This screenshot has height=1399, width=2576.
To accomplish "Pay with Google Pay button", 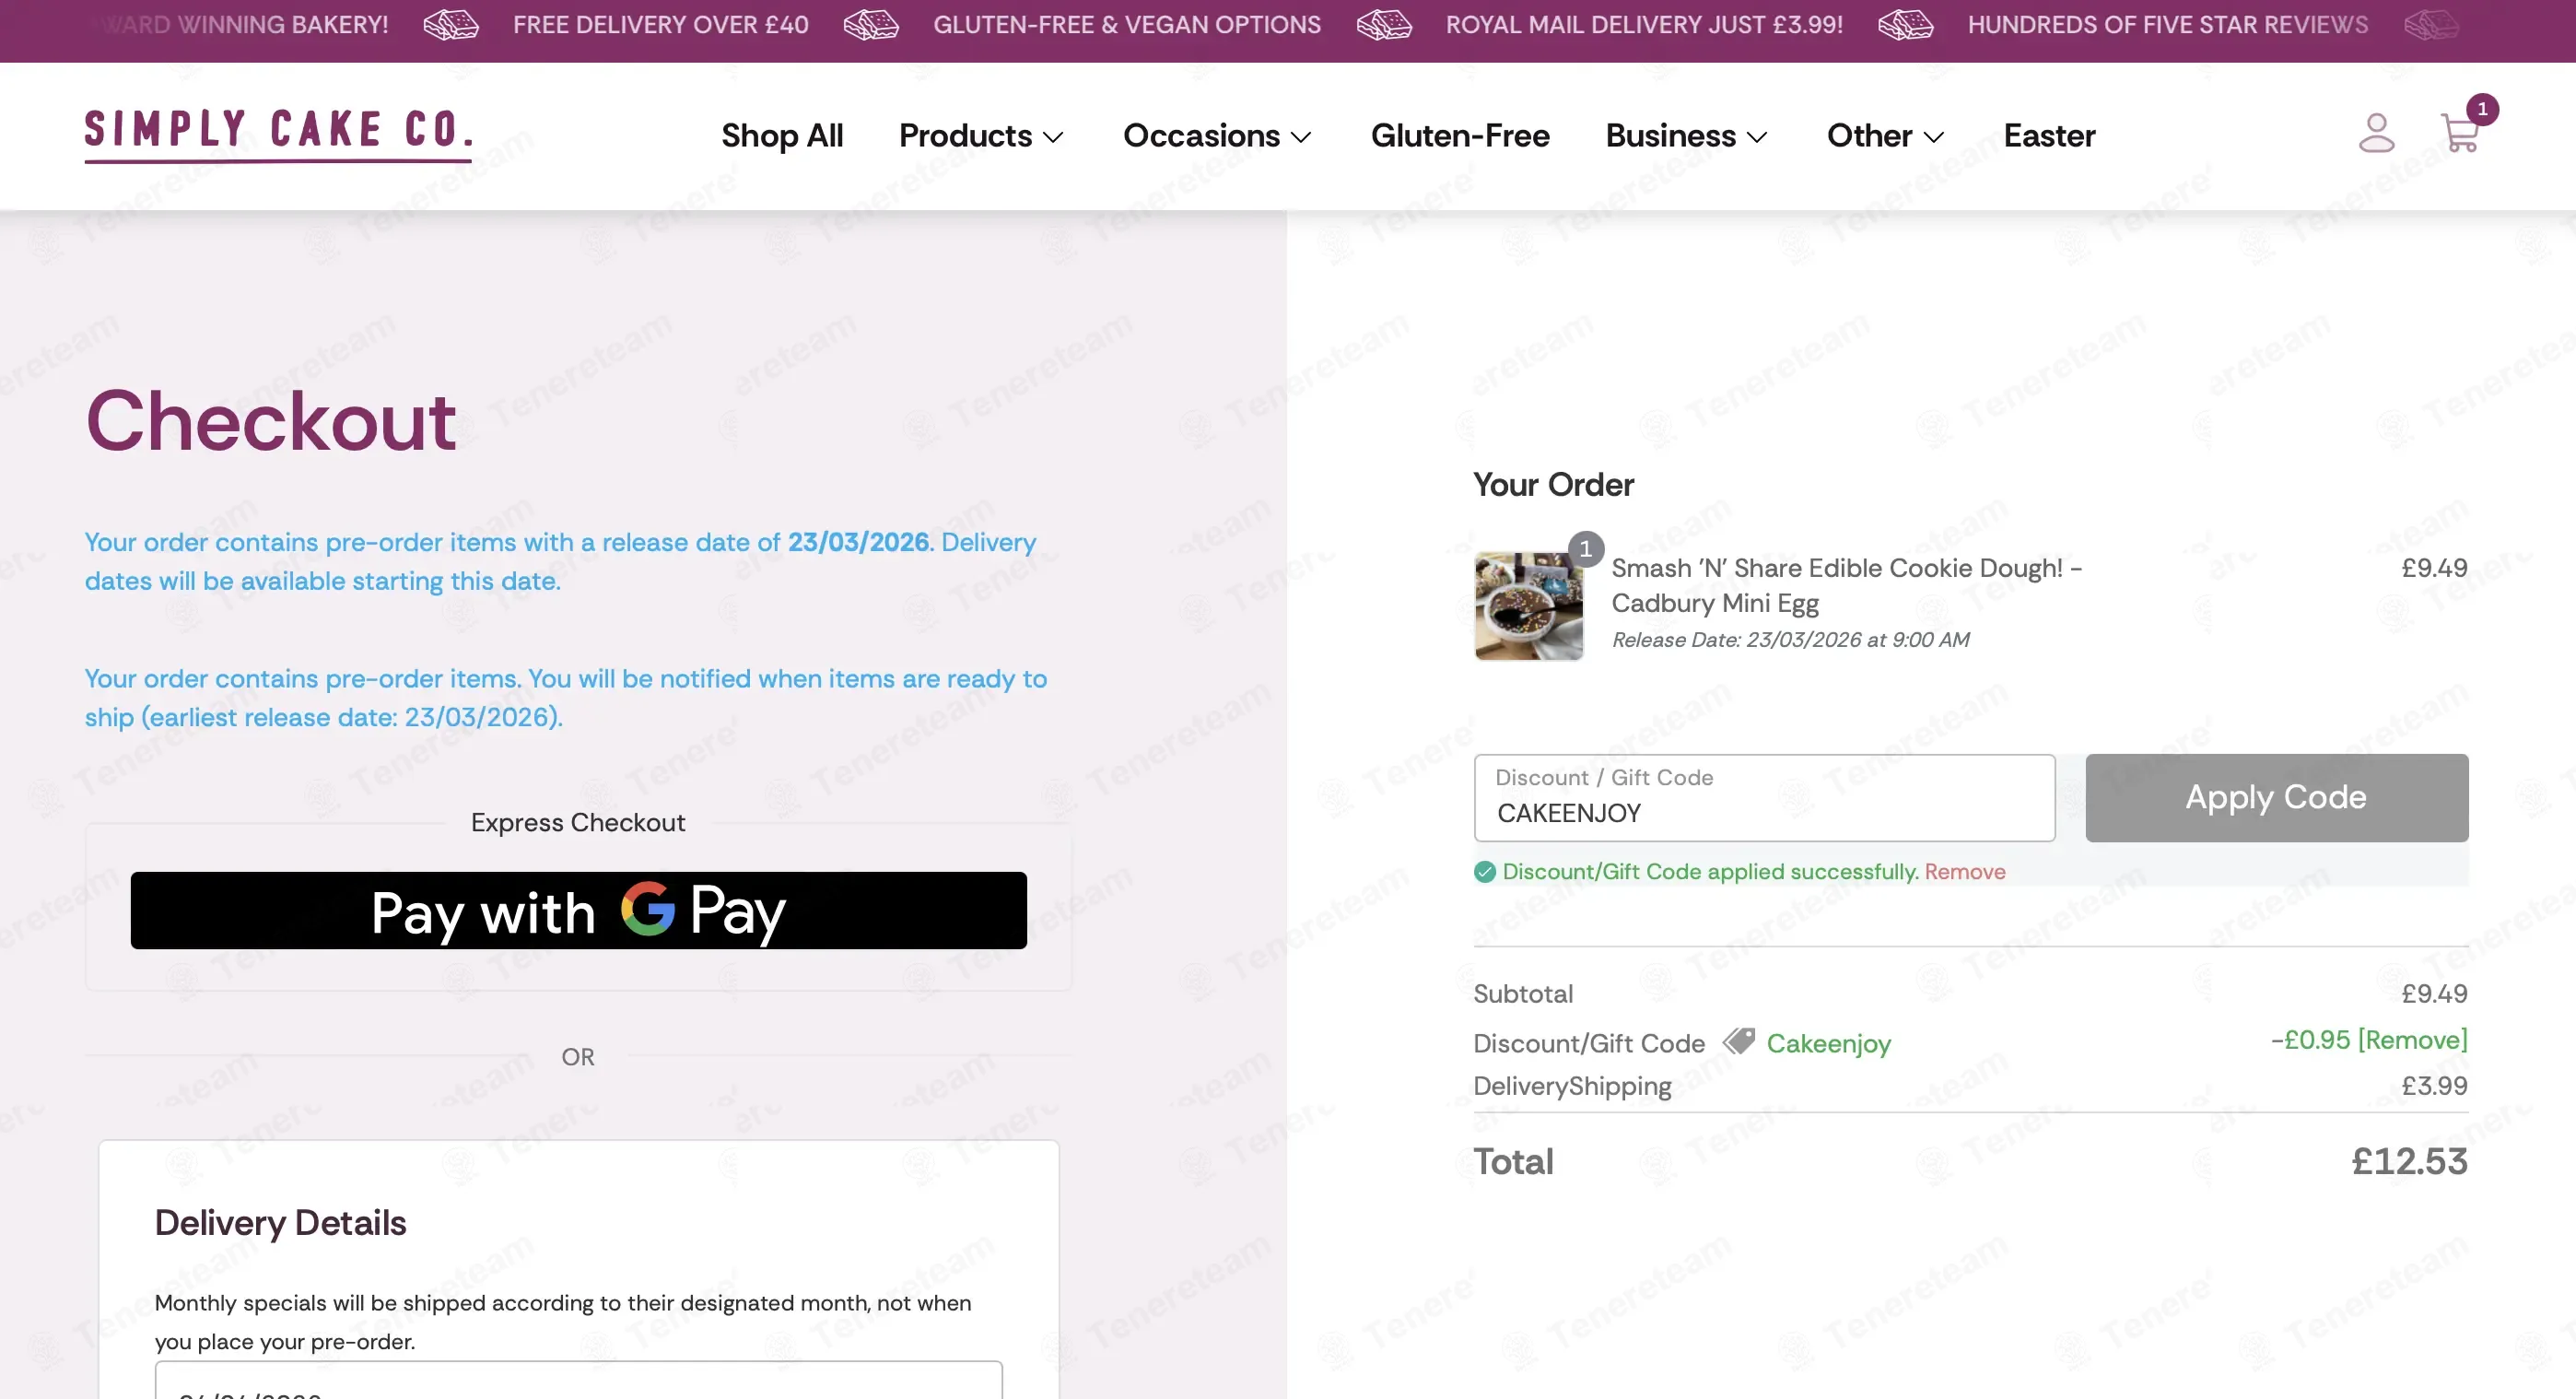I will [x=578, y=910].
